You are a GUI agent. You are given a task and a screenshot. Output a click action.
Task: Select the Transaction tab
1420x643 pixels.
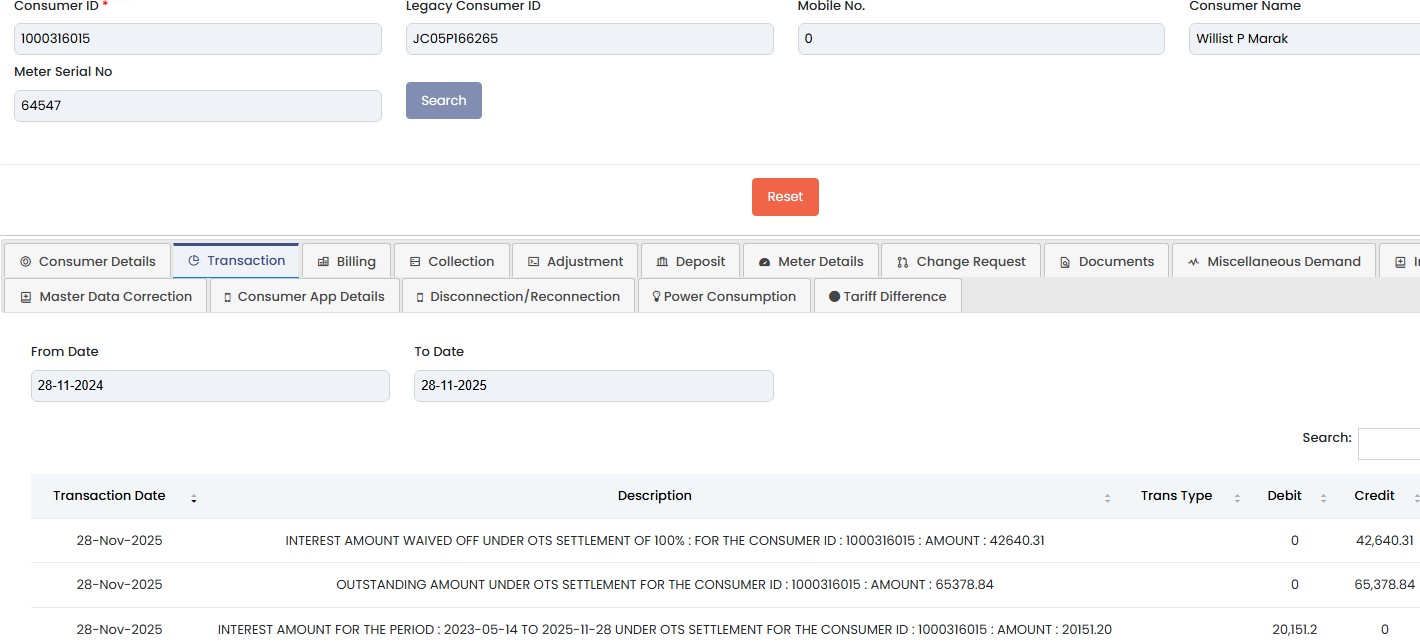coord(236,260)
